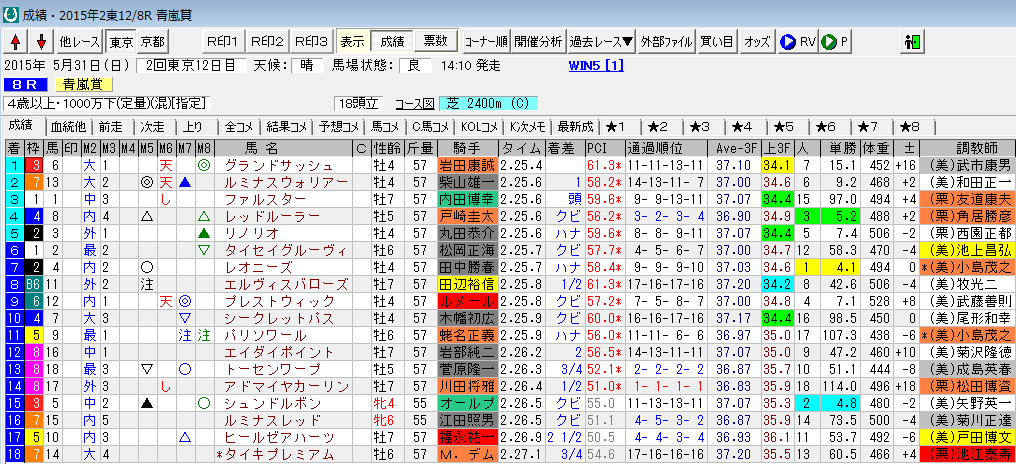Click the green P play icon button
Viewport: 1016px width, 464px height.
pyautogui.click(x=835, y=42)
